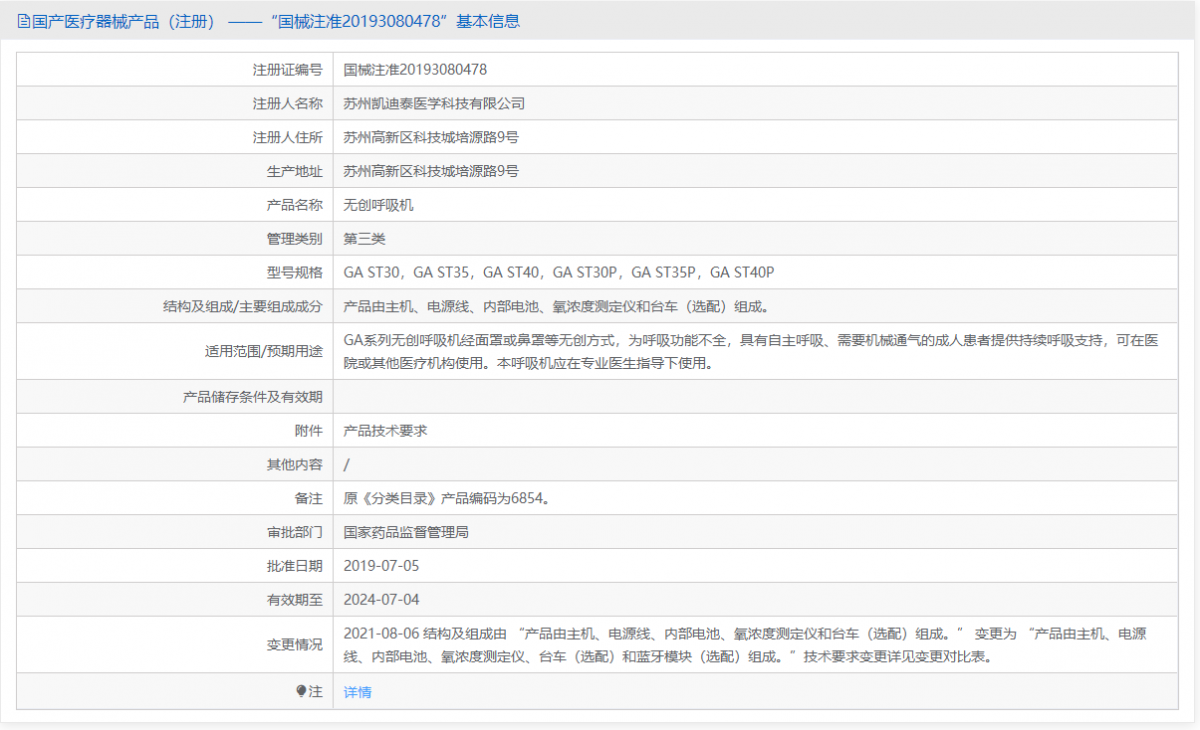Click the document icon beside the page title
This screenshot has width=1200, height=730.
(x=25, y=21)
